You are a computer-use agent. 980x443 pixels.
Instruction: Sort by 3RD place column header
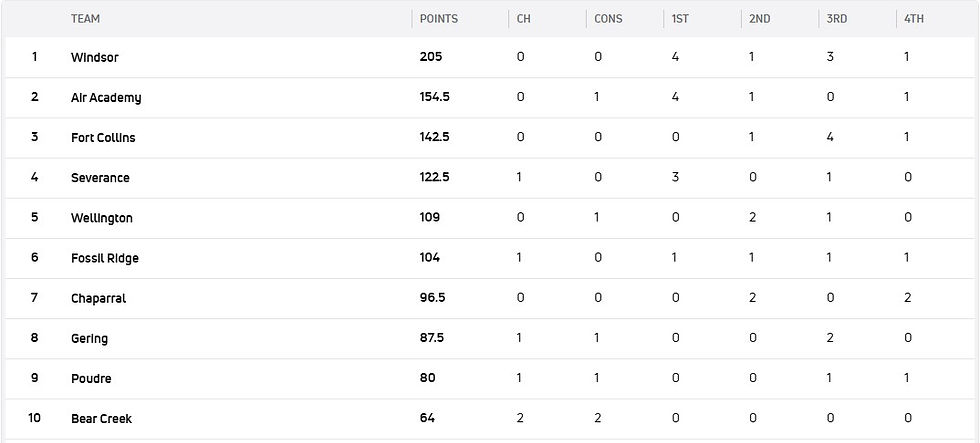[x=837, y=19]
